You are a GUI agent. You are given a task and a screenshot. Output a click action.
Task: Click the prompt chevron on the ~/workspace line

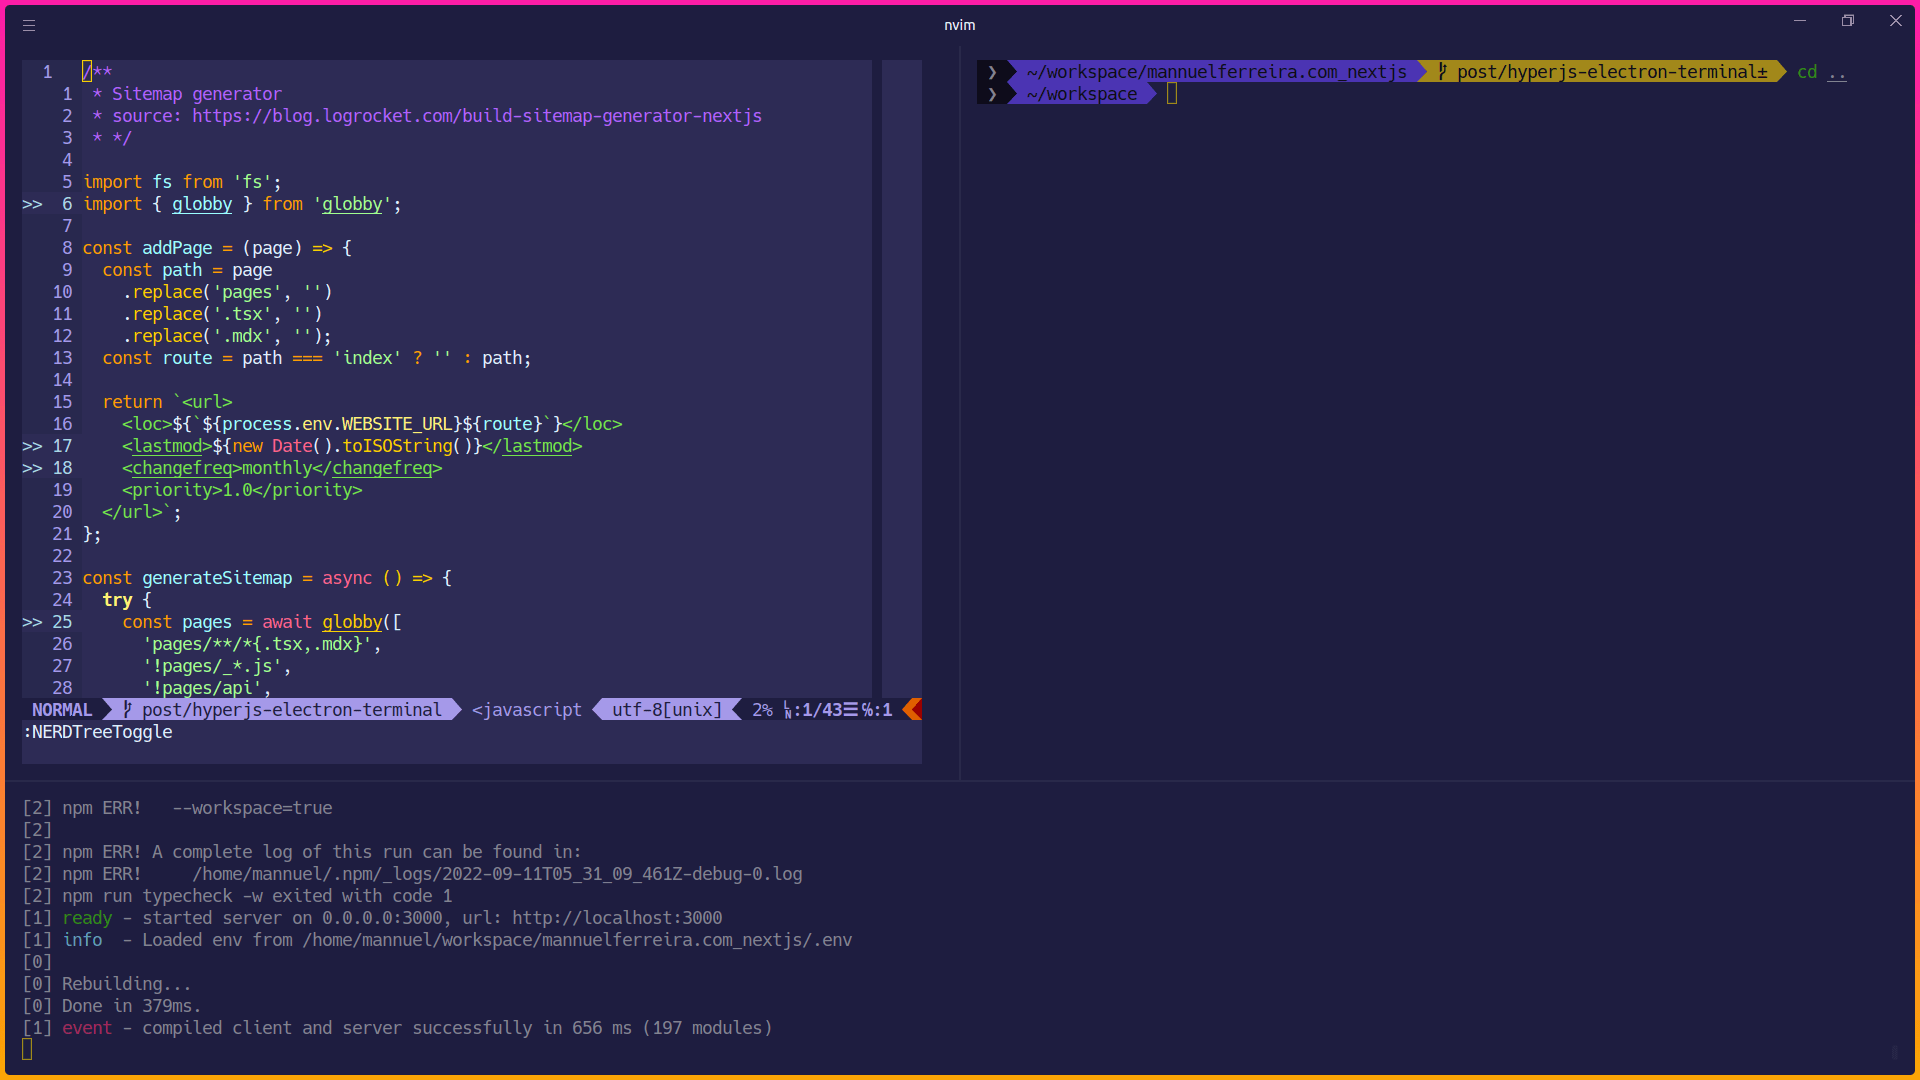[x=992, y=94]
